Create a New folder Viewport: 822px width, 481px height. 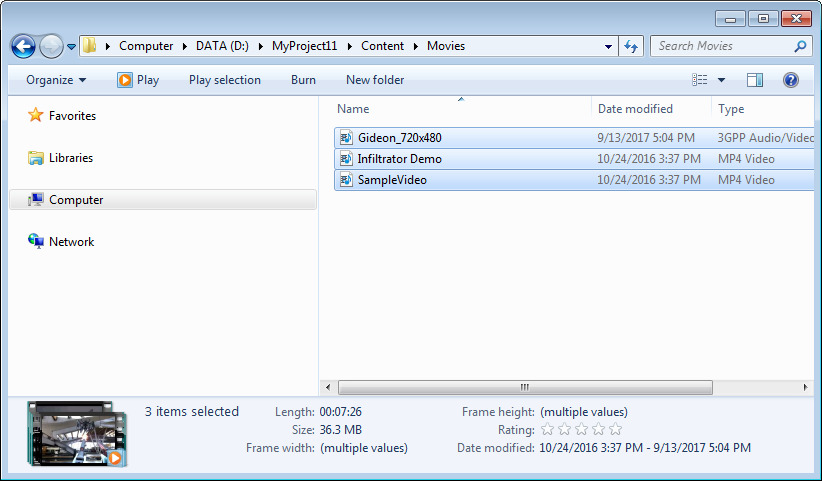tap(375, 80)
